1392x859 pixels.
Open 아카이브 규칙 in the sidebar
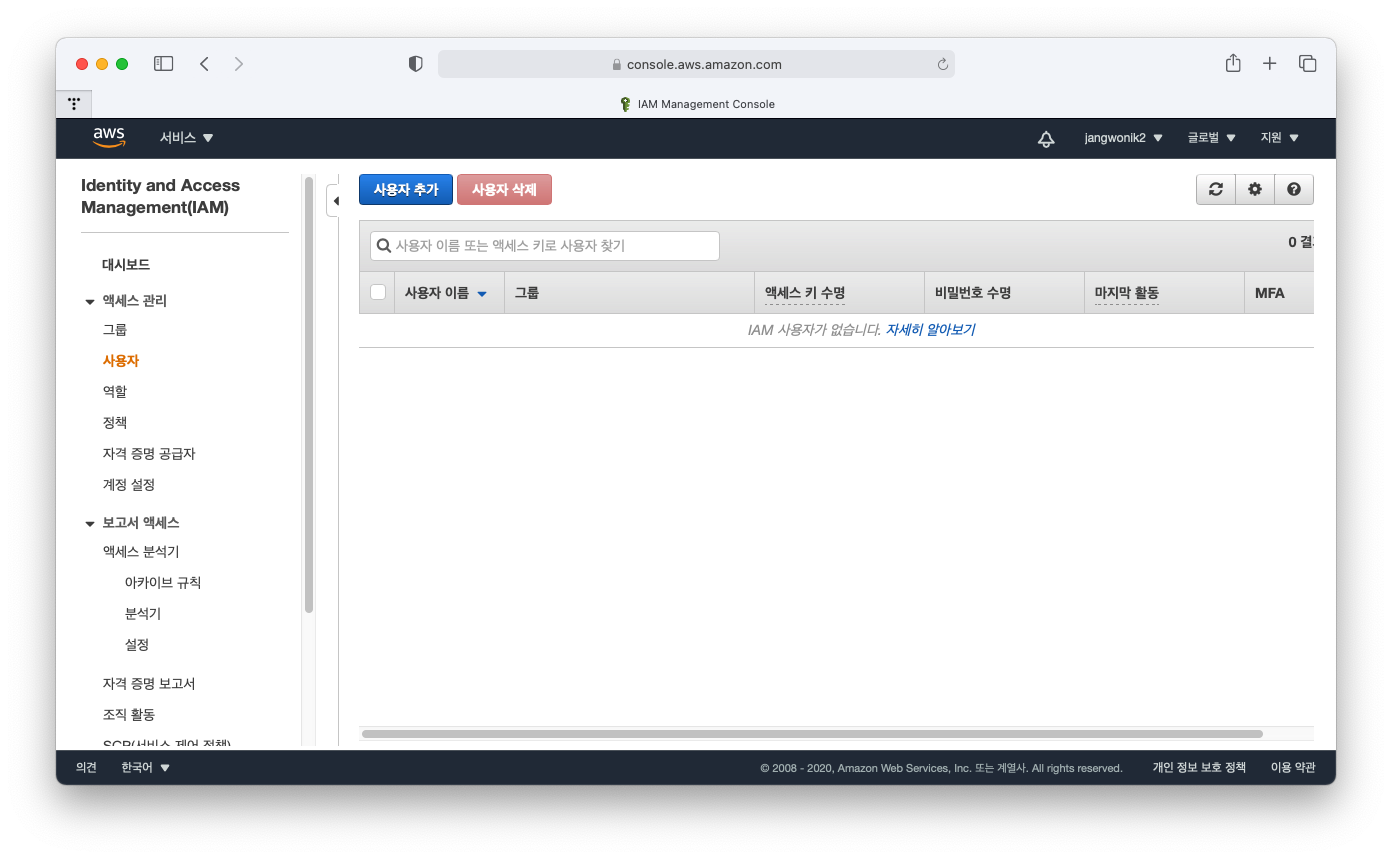(163, 583)
